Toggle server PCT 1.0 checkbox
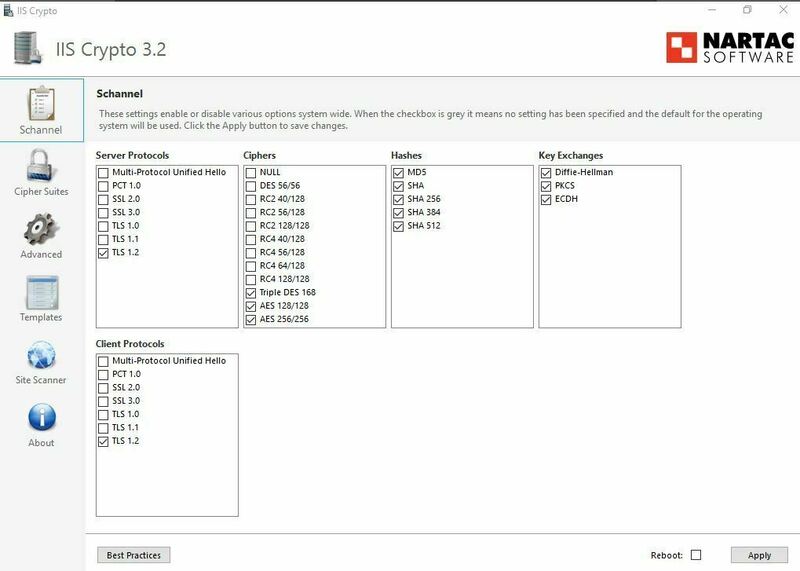The width and height of the screenshot is (800, 571). point(103,186)
